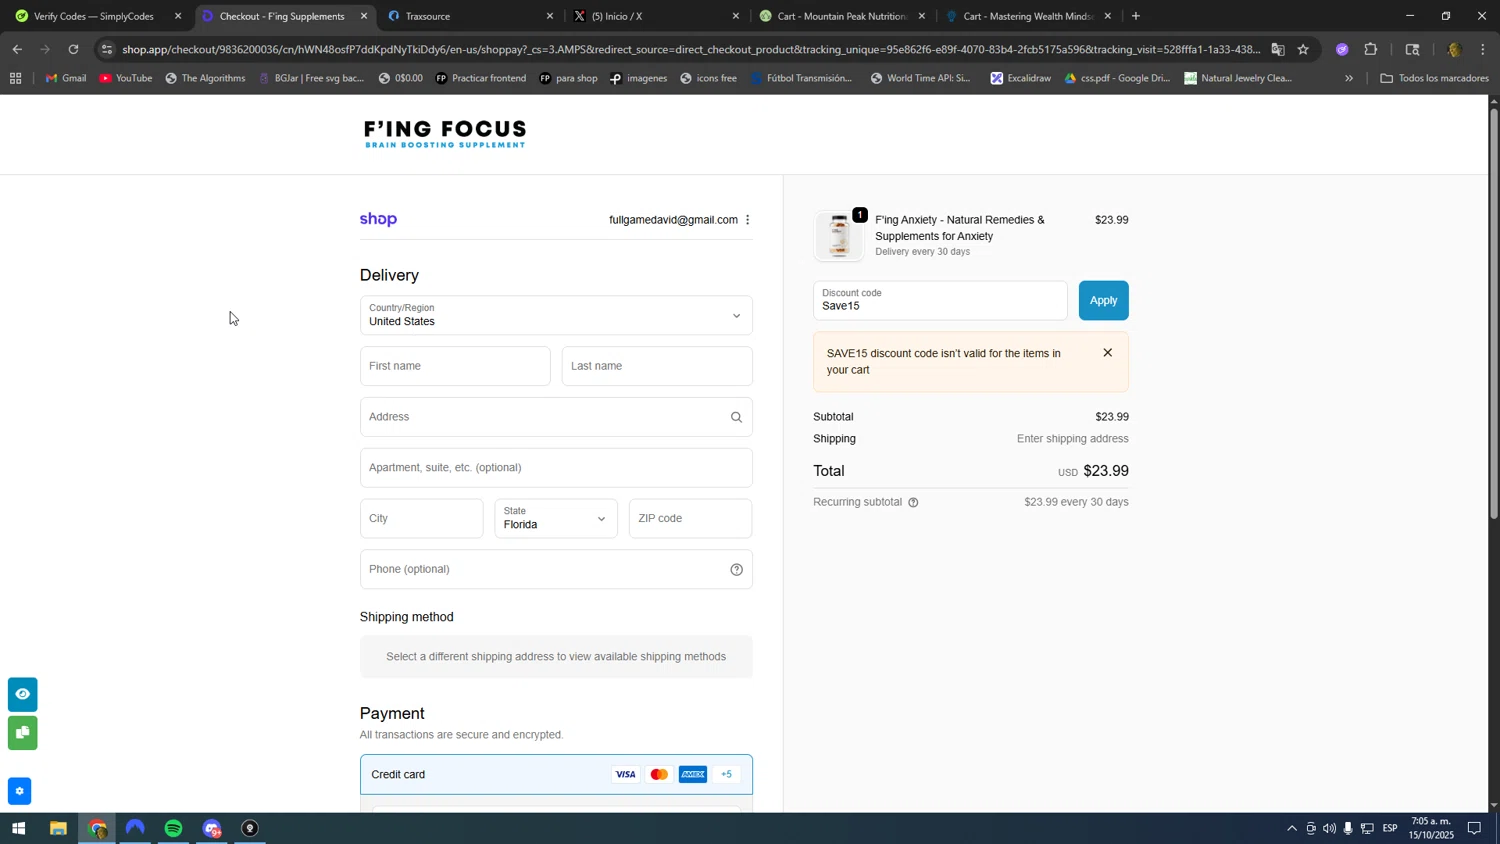Open Todos los marcadores folder

pos(1435,78)
